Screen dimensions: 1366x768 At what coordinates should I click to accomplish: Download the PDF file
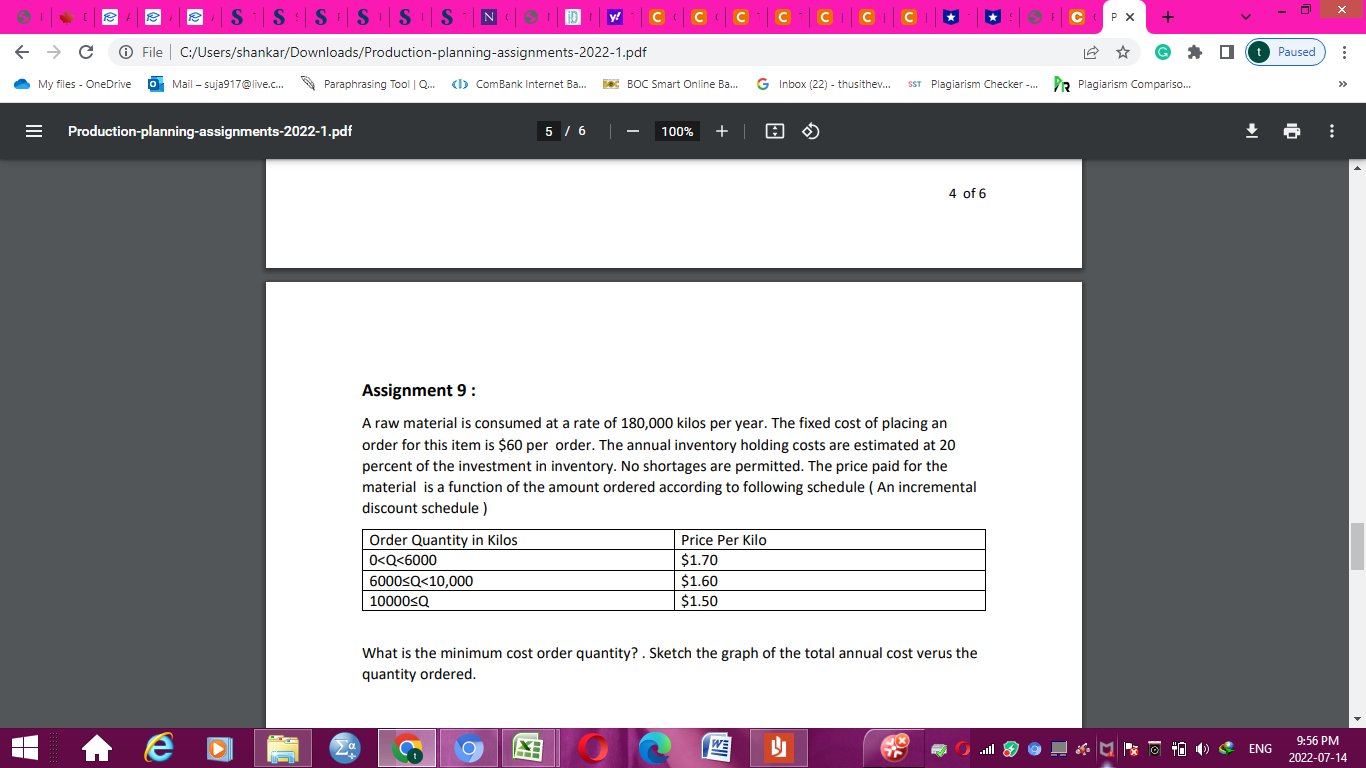1251,130
